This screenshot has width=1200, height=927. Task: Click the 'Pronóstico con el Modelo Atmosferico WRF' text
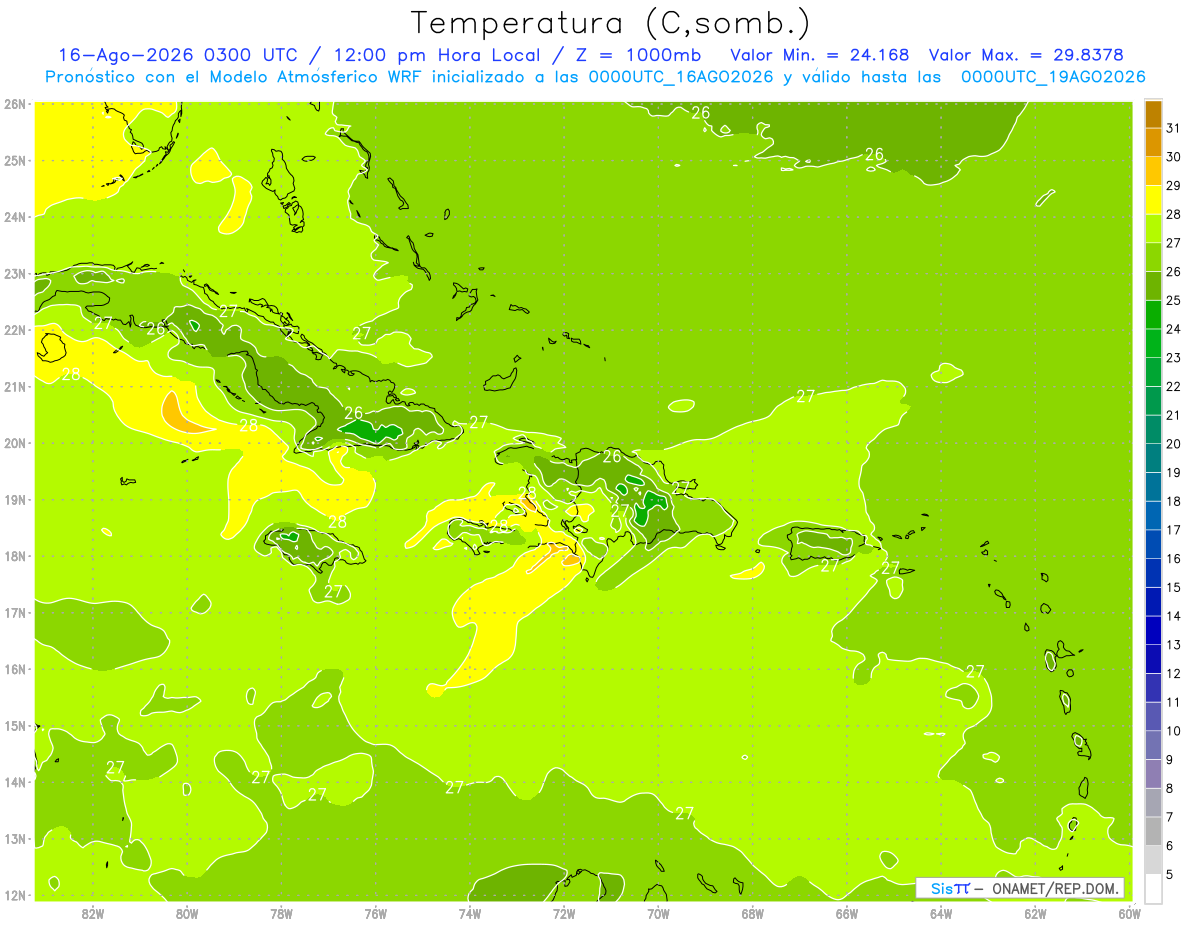(x=234, y=77)
